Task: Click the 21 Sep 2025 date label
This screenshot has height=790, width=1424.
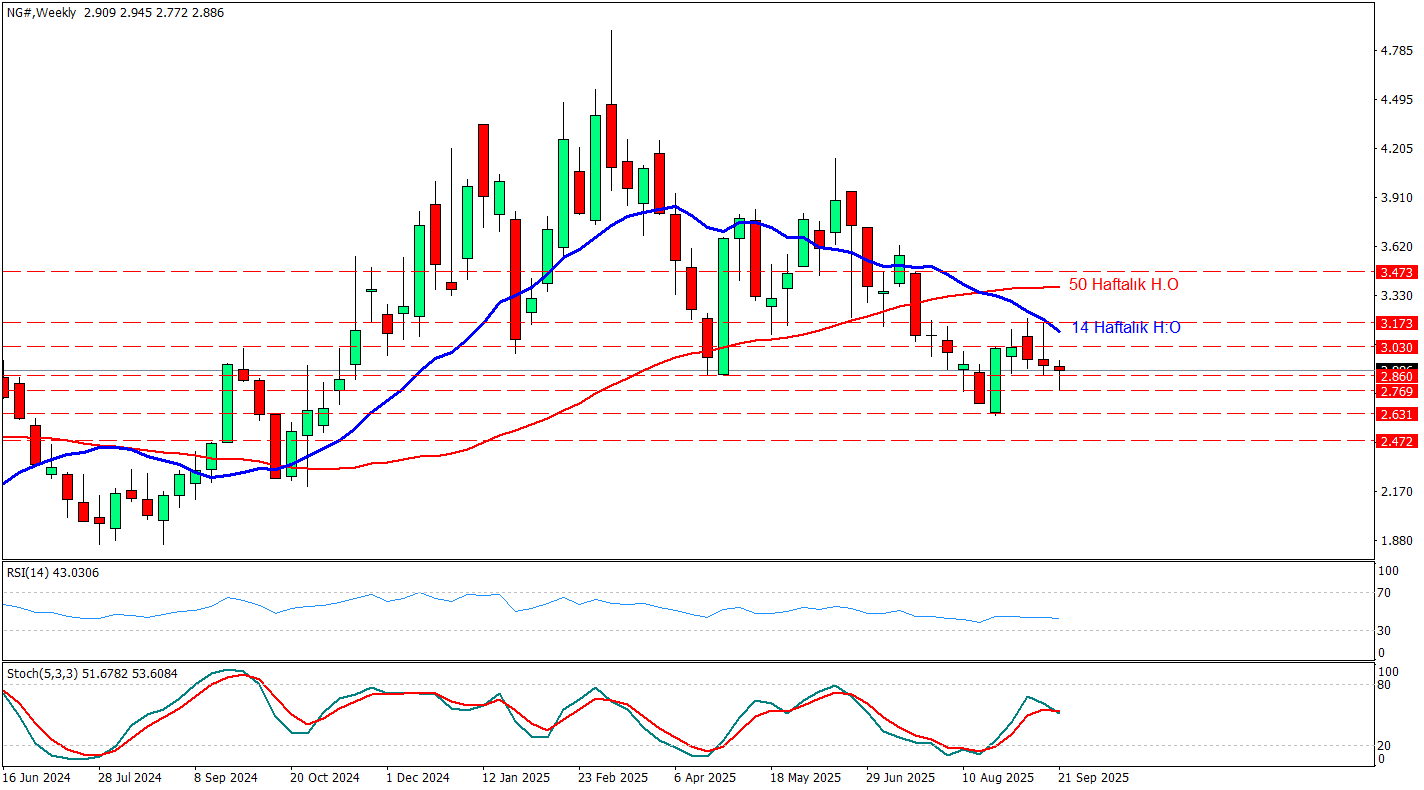Action: click(1095, 777)
